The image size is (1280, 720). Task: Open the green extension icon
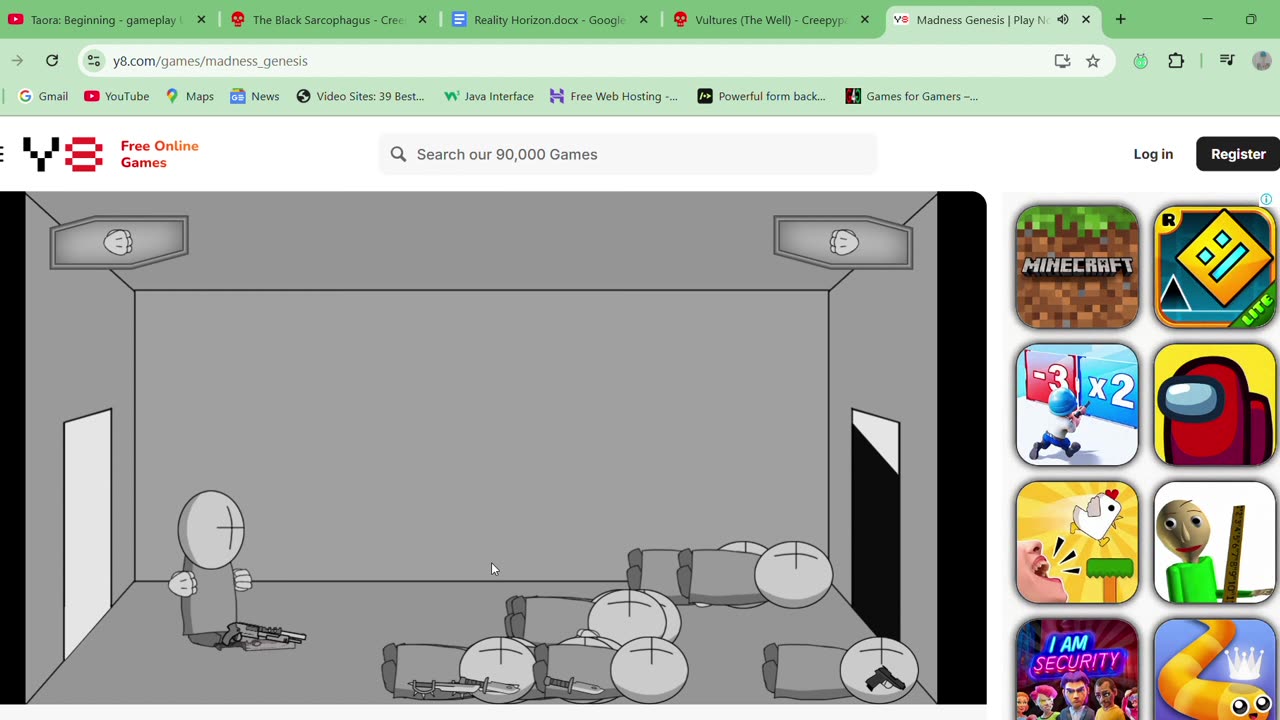click(1140, 61)
